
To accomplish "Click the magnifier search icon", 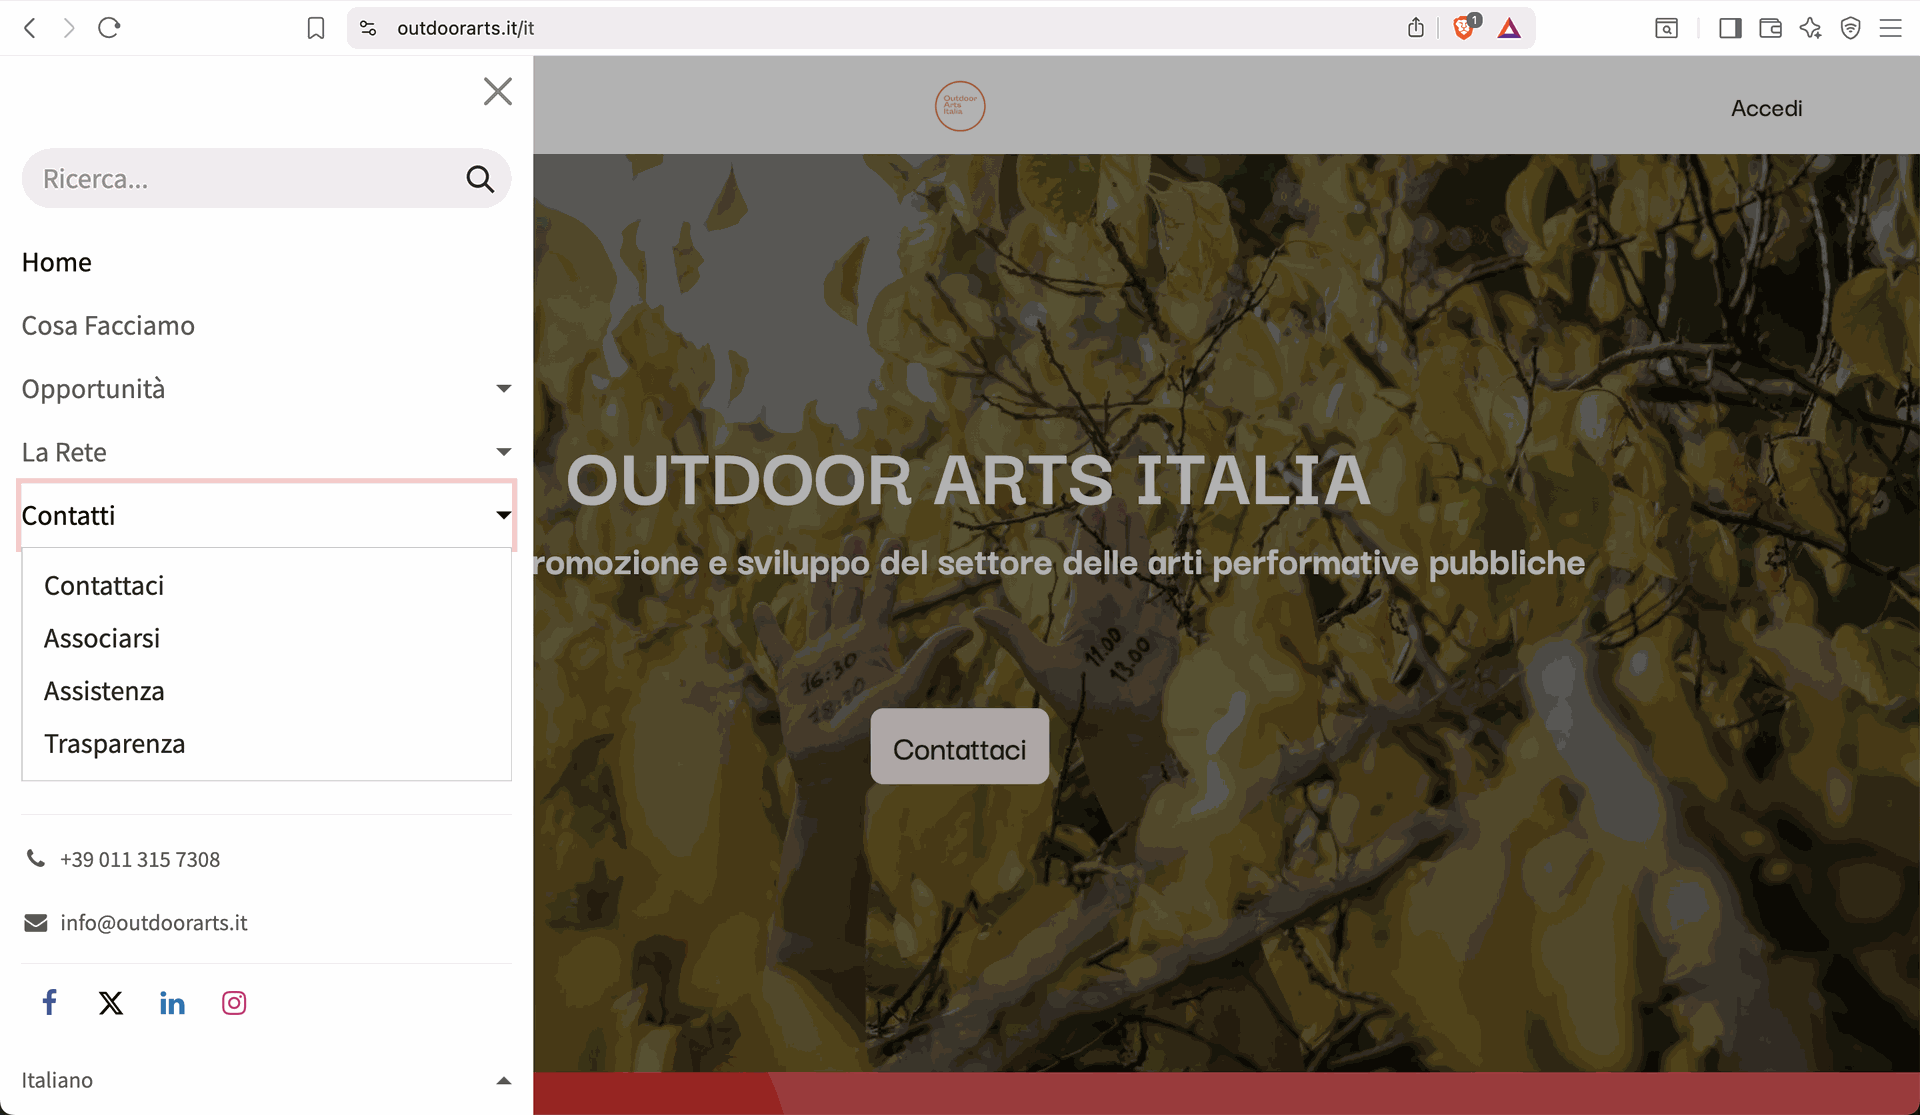I will [480, 179].
